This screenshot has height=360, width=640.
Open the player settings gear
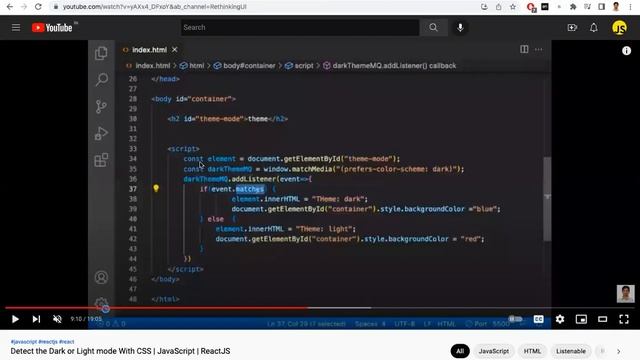[x=560, y=319]
